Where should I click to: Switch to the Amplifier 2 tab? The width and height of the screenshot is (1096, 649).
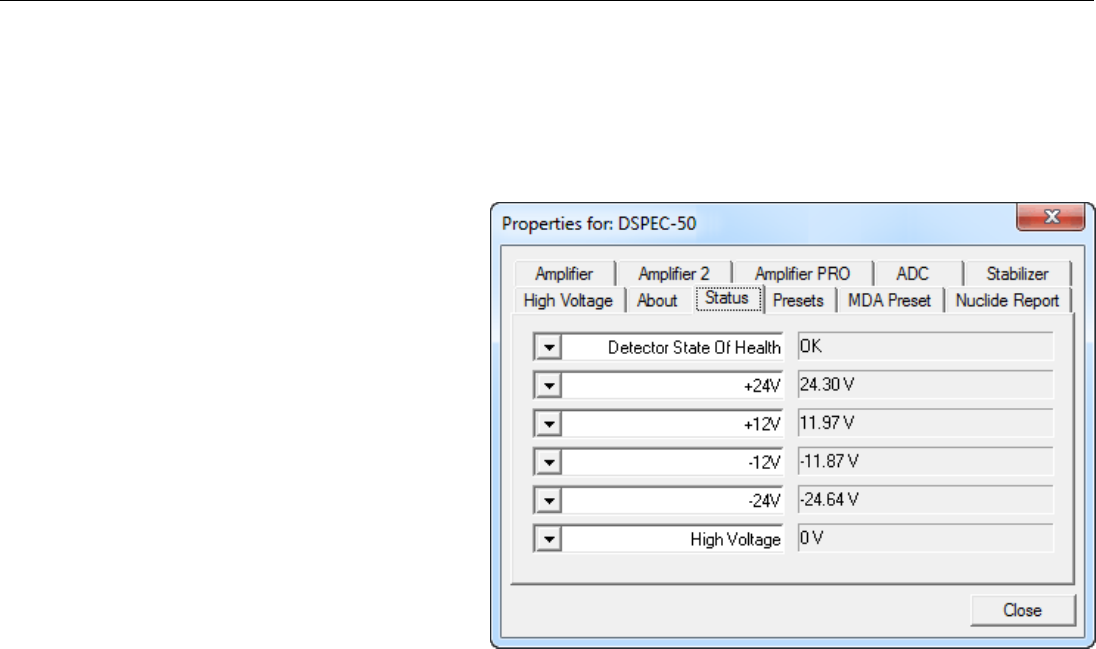pyautogui.click(x=674, y=273)
